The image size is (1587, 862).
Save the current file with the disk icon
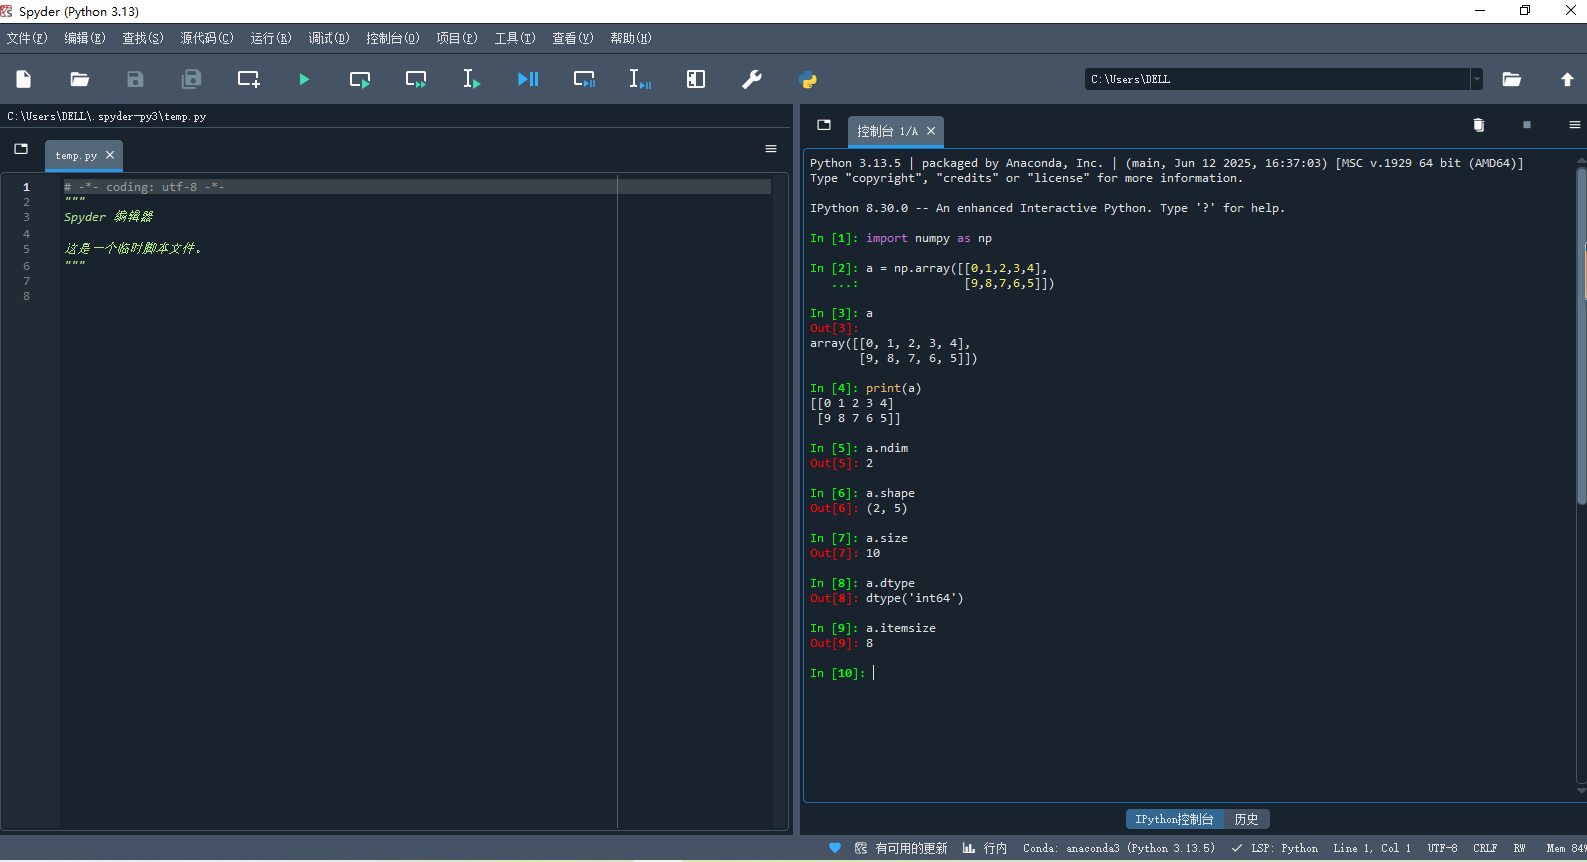[135, 79]
